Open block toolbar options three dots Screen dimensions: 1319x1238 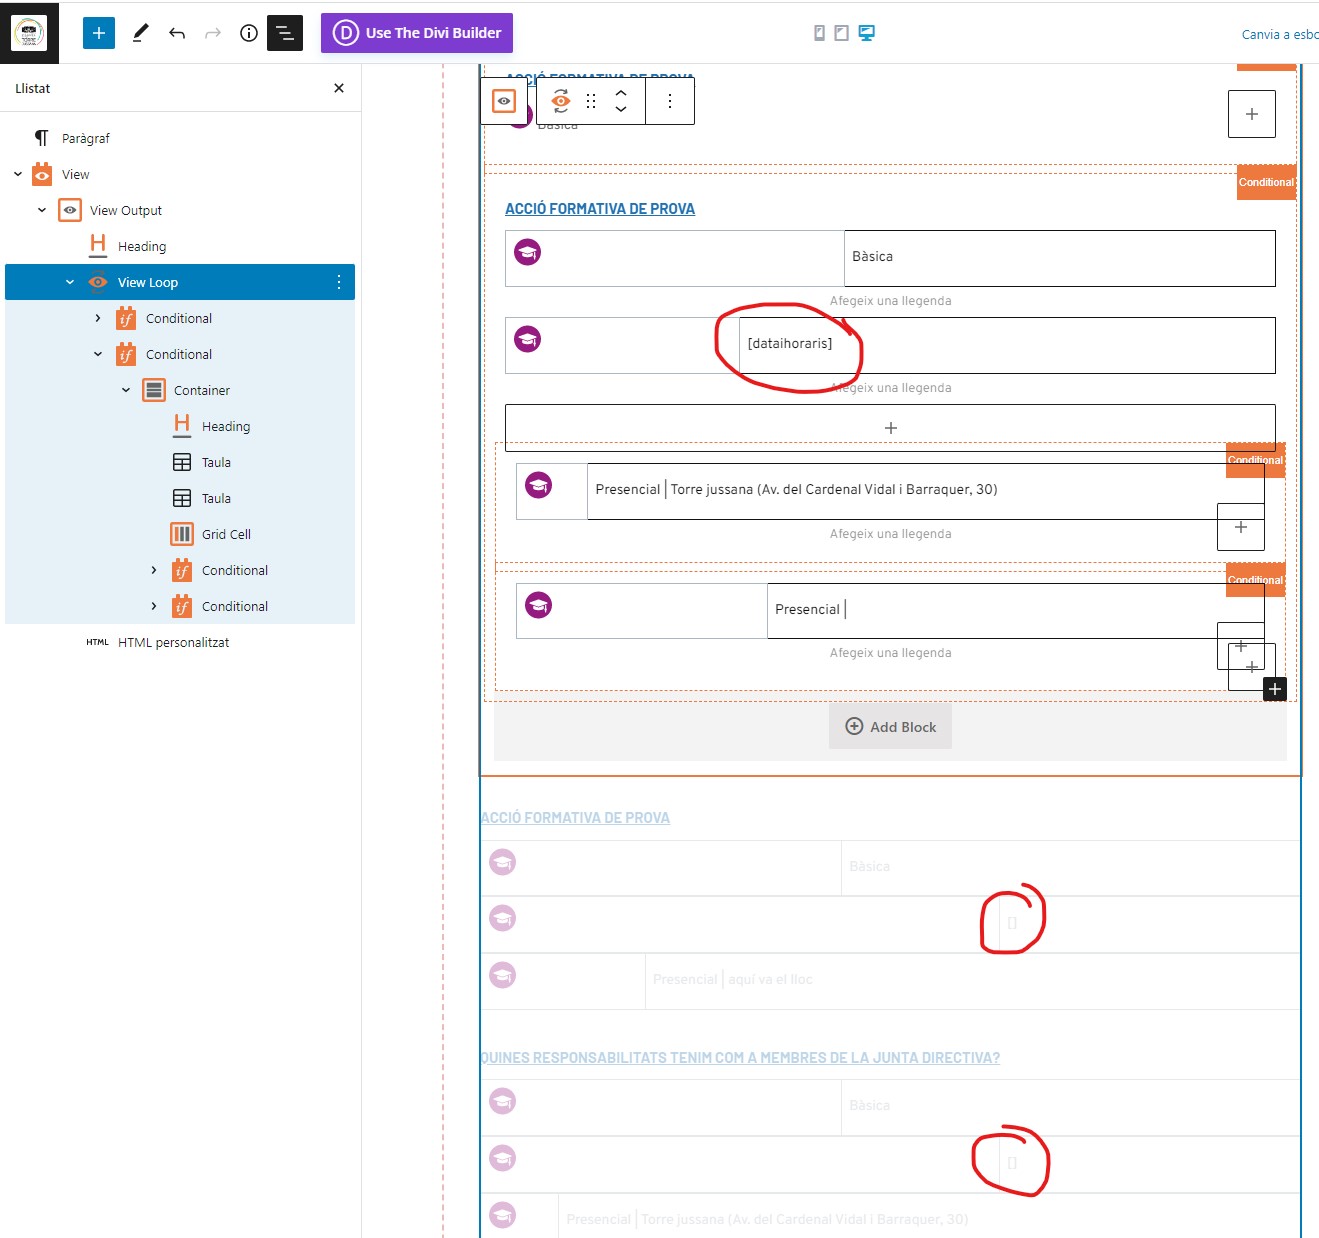click(x=670, y=101)
